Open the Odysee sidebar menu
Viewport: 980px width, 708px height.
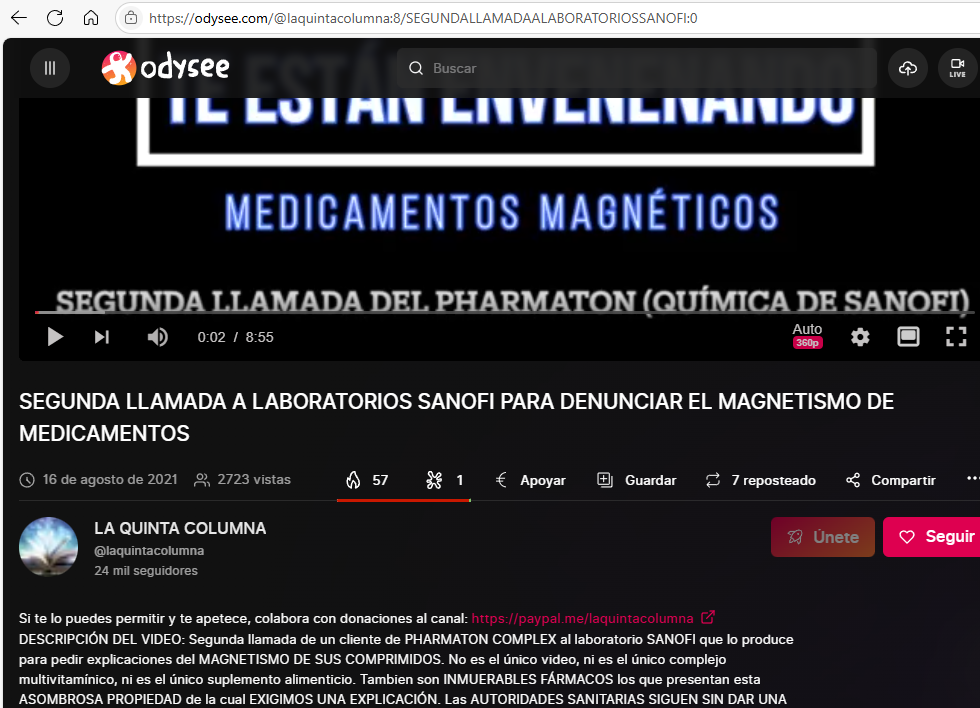(x=50, y=68)
